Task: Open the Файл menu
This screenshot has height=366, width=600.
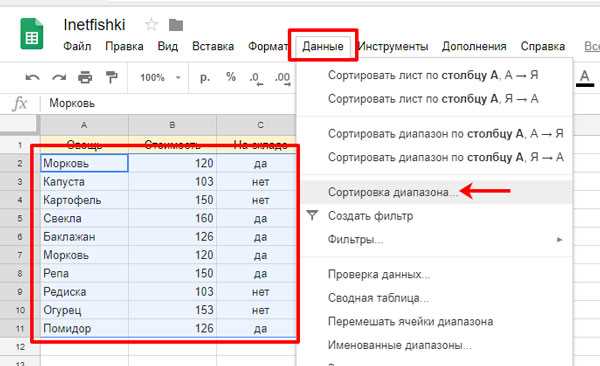Action: pyautogui.click(x=77, y=46)
